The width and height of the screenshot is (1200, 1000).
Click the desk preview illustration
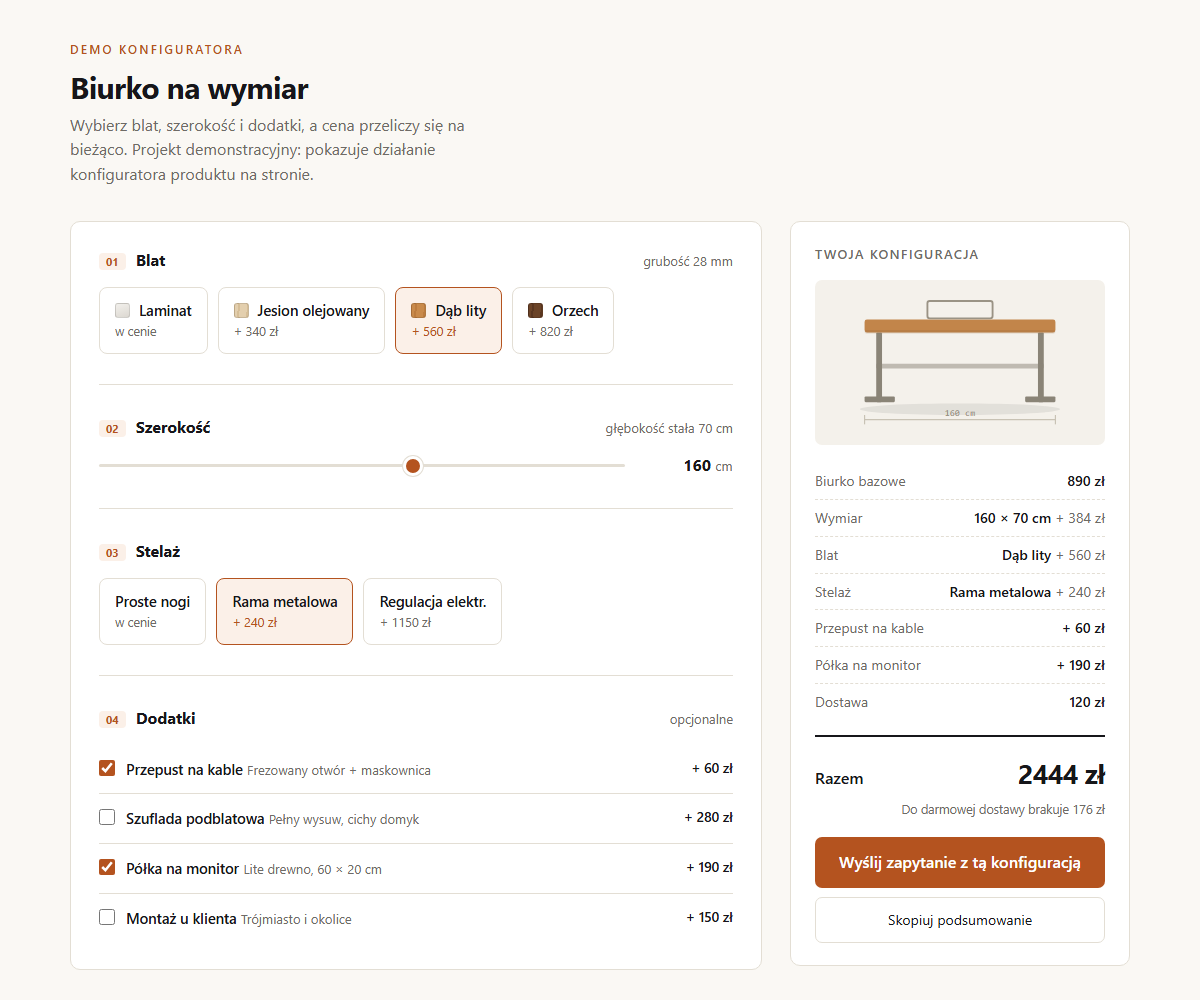point(960,362)
